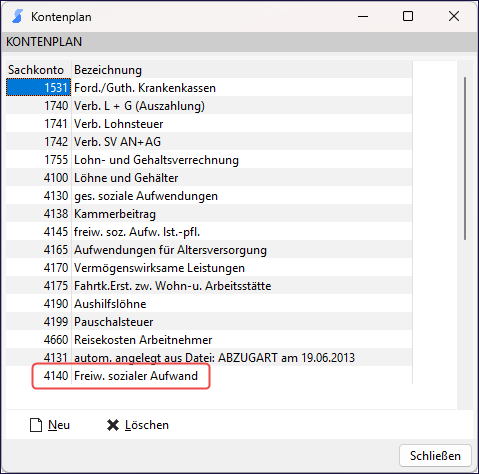Click the Schließen button
Image resolution: width=479 pixels, height=474 pixels.
click(x=435, y=456)
